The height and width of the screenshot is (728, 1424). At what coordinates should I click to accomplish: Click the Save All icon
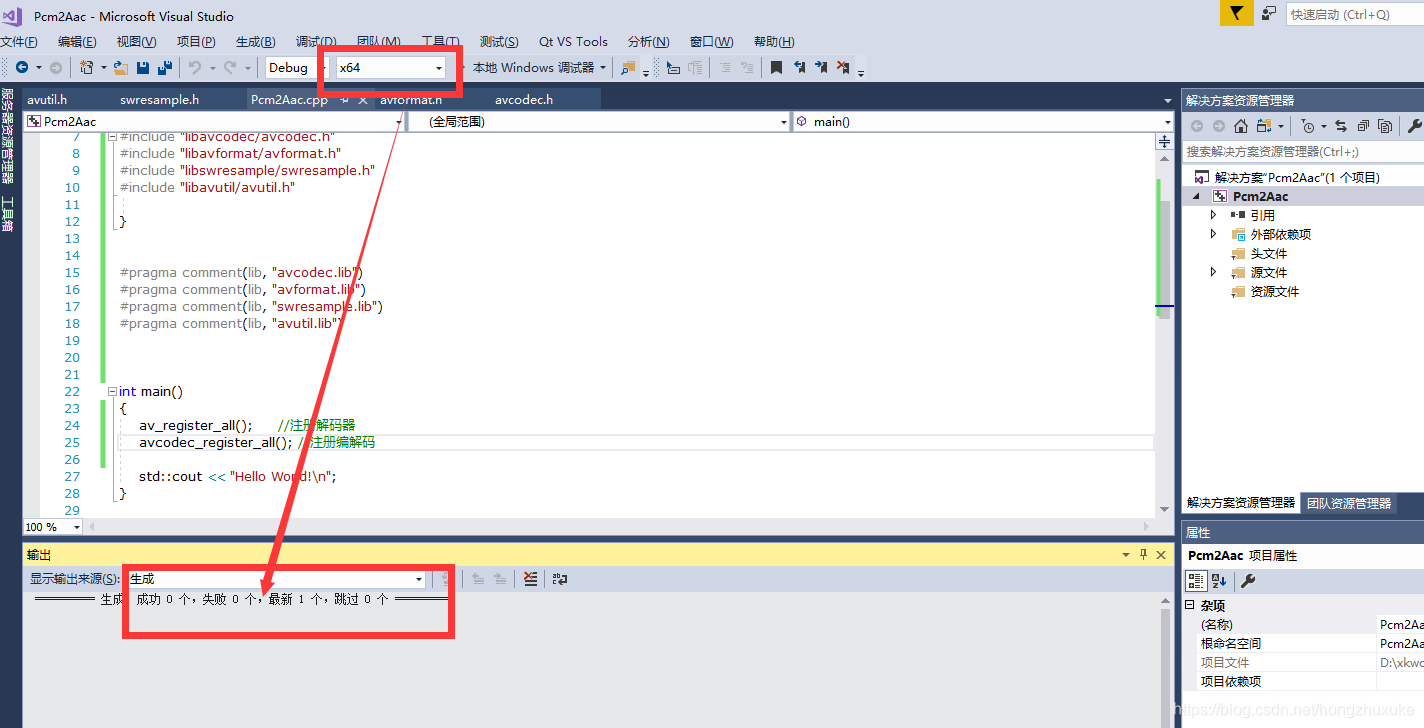165,67
